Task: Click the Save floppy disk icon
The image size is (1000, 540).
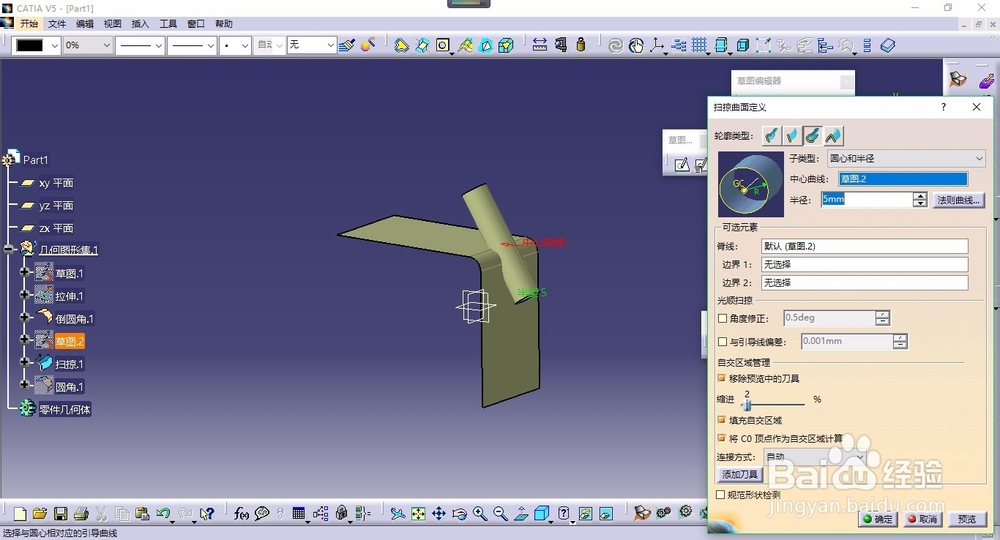Action: pyautogui.click(x=61, y=513)
